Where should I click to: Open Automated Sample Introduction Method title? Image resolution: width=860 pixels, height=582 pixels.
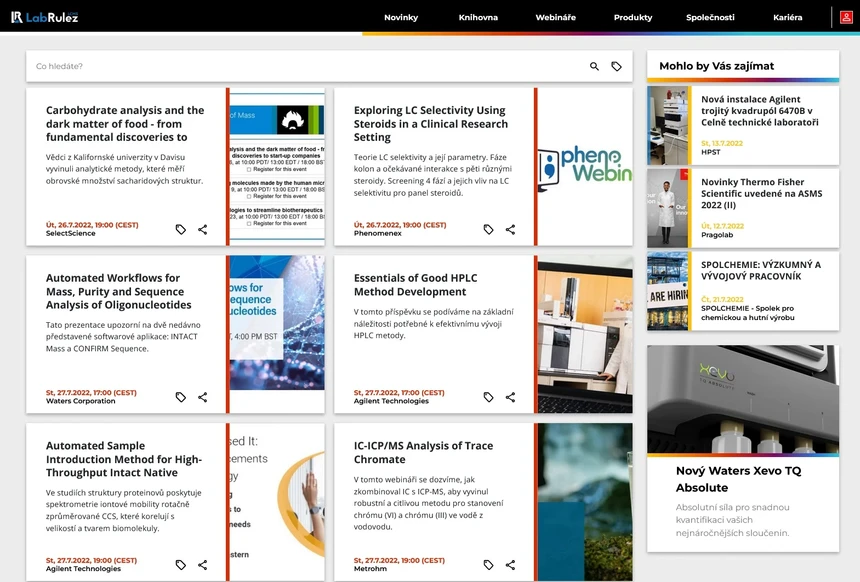pyautogui.click(x=124, y=459)
